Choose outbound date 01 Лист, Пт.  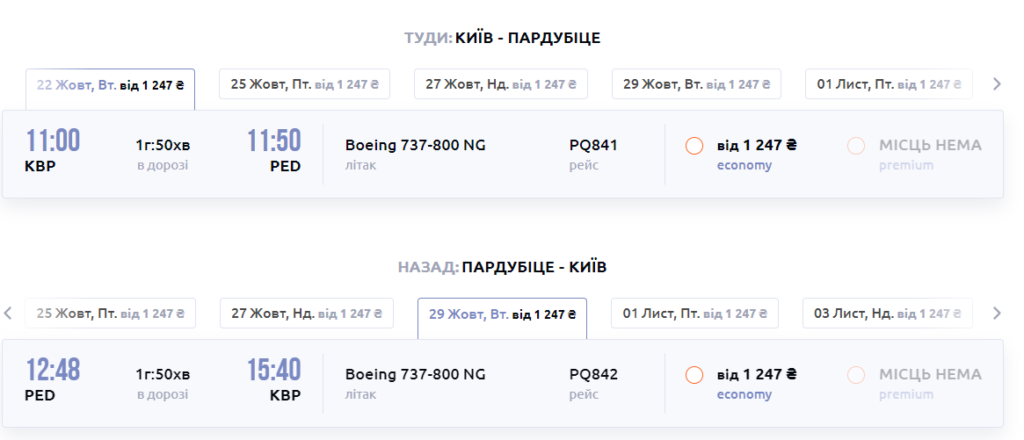[x=889, y=84]
